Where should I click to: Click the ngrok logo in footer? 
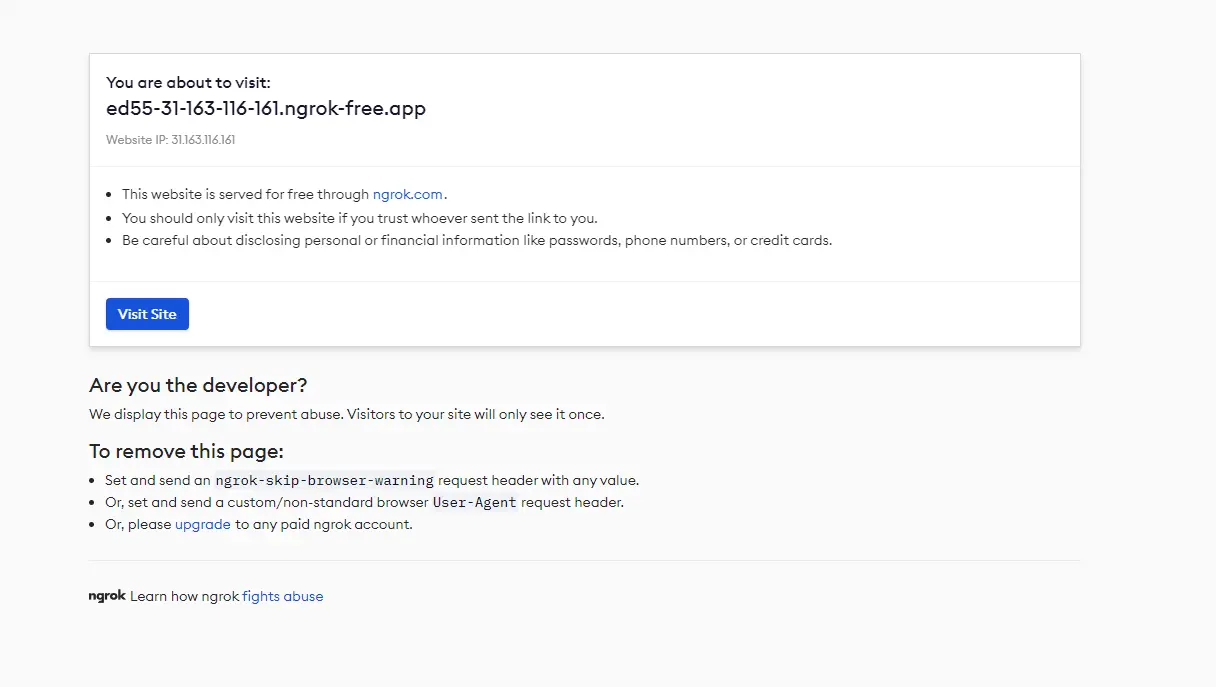pos(107,596)
